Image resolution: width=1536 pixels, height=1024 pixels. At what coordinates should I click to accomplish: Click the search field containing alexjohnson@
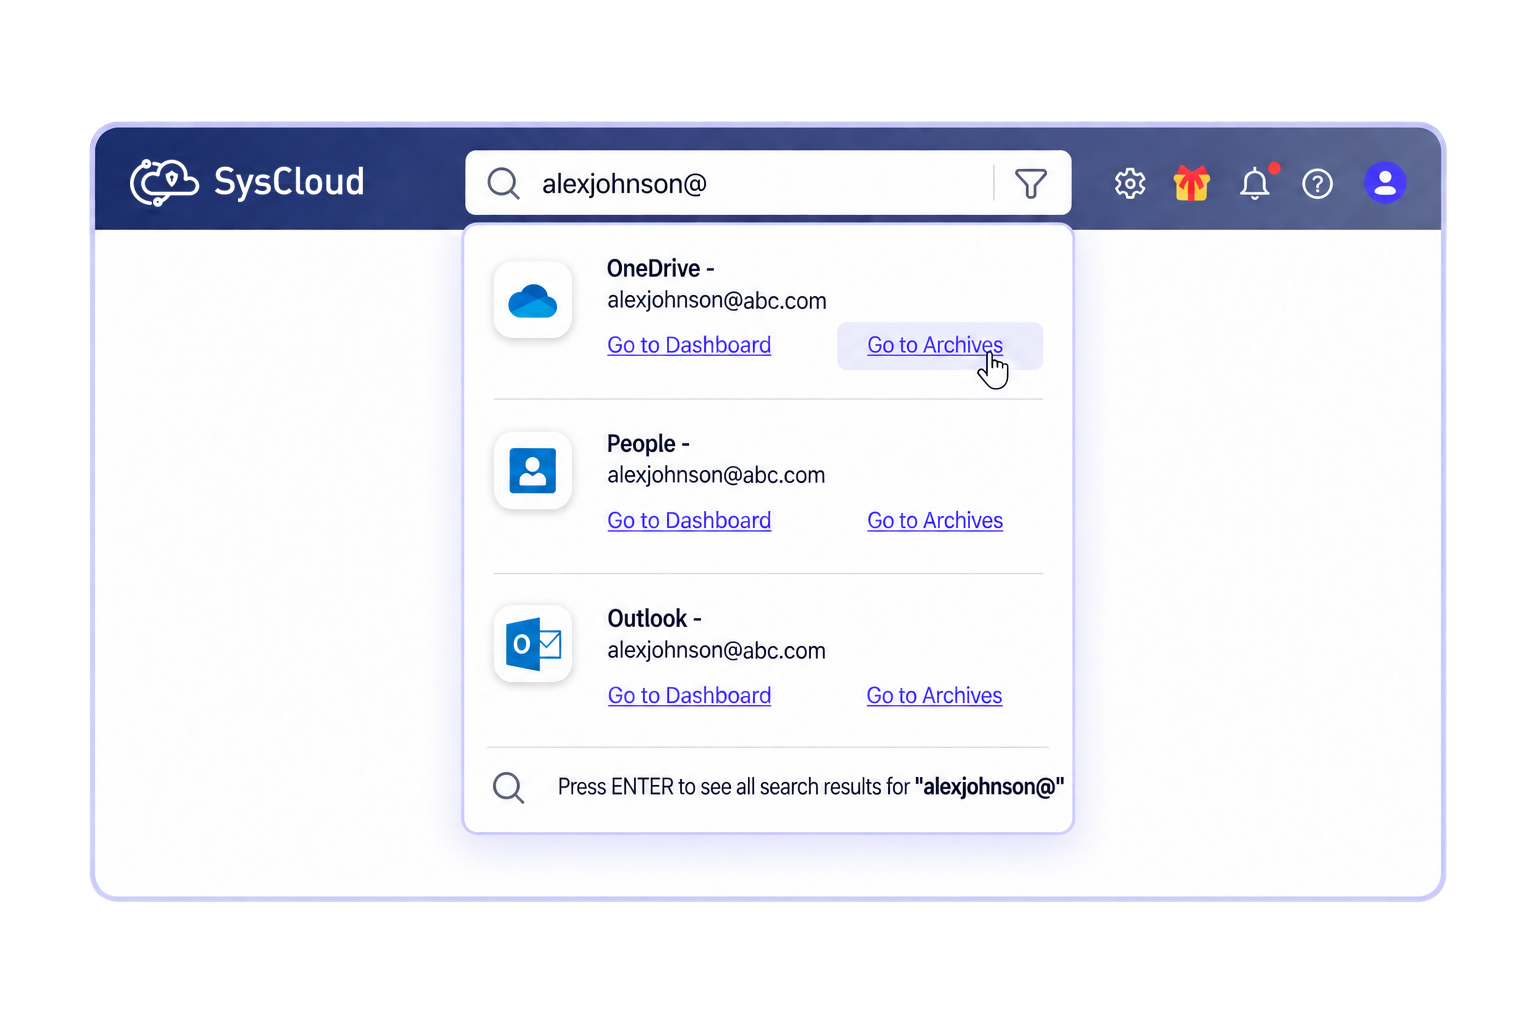tap(768, 183)
